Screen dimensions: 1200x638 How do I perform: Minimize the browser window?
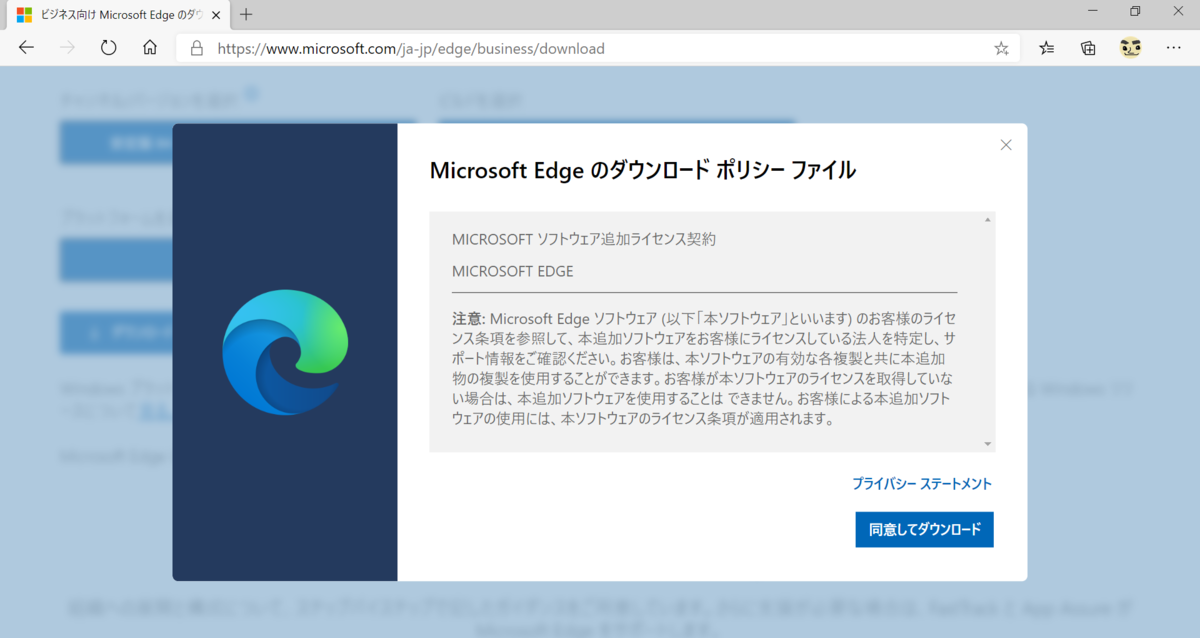[1093, 12]
